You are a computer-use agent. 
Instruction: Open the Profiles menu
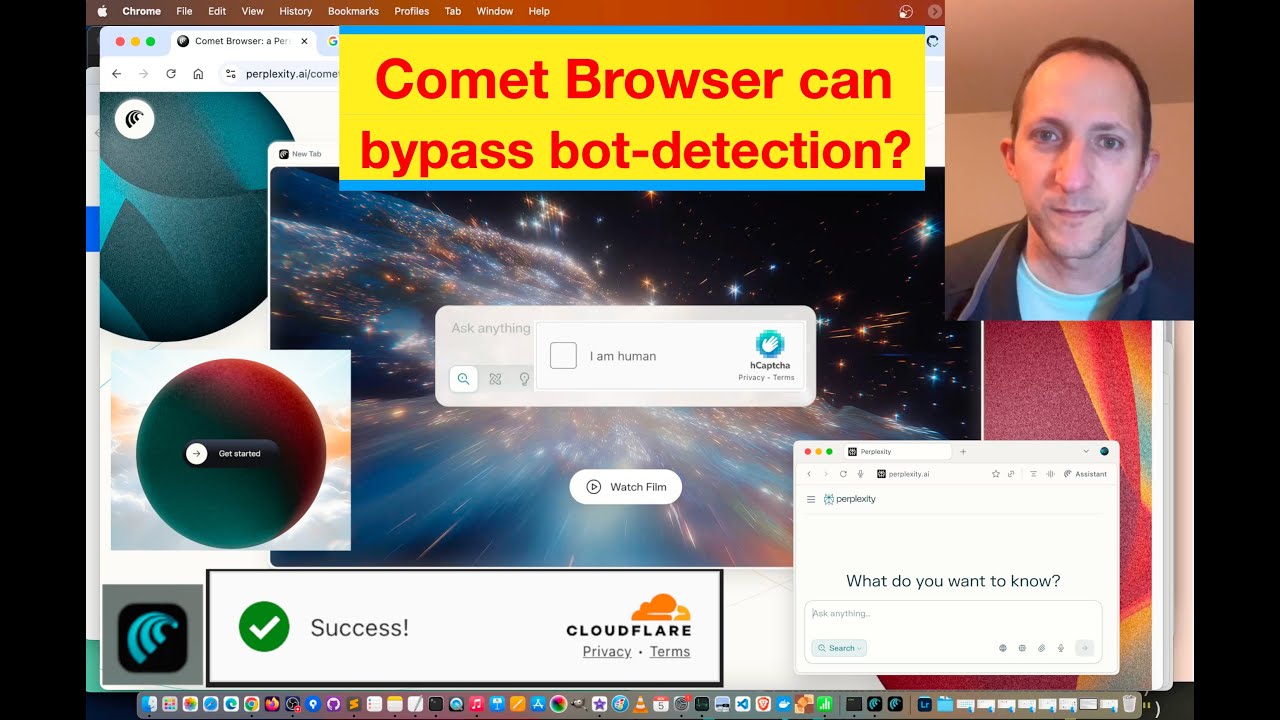tap(412, 11)
